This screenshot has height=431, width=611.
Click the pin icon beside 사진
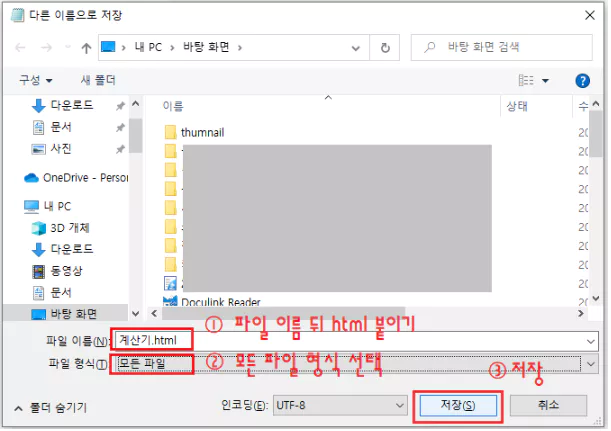pyautogui.click(x=120, y=149)
